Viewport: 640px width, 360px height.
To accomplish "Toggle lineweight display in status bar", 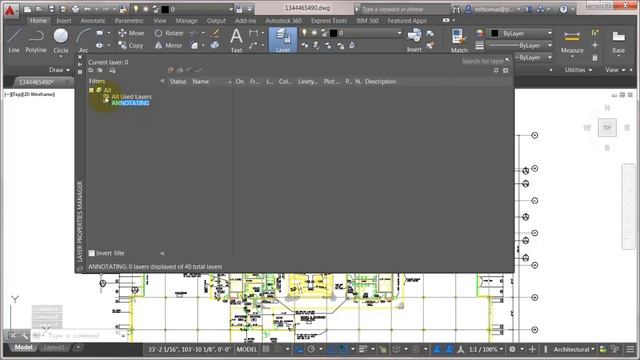I will [362, 349].
